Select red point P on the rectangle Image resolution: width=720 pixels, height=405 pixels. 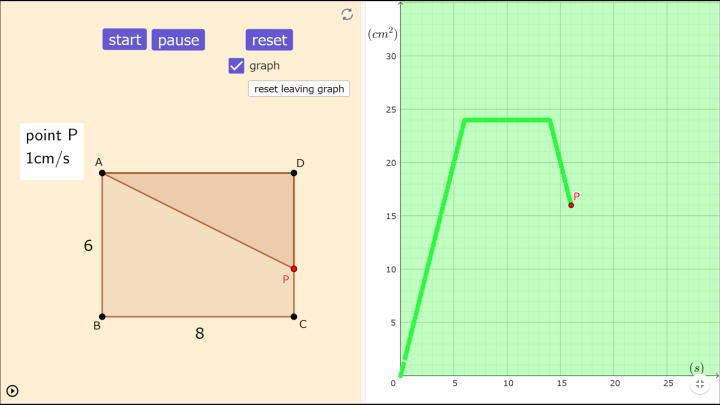click(x=293, y=268)
